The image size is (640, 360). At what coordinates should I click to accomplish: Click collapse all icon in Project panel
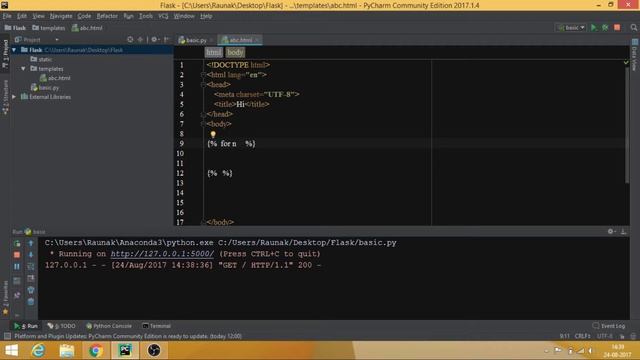(140, 40)
